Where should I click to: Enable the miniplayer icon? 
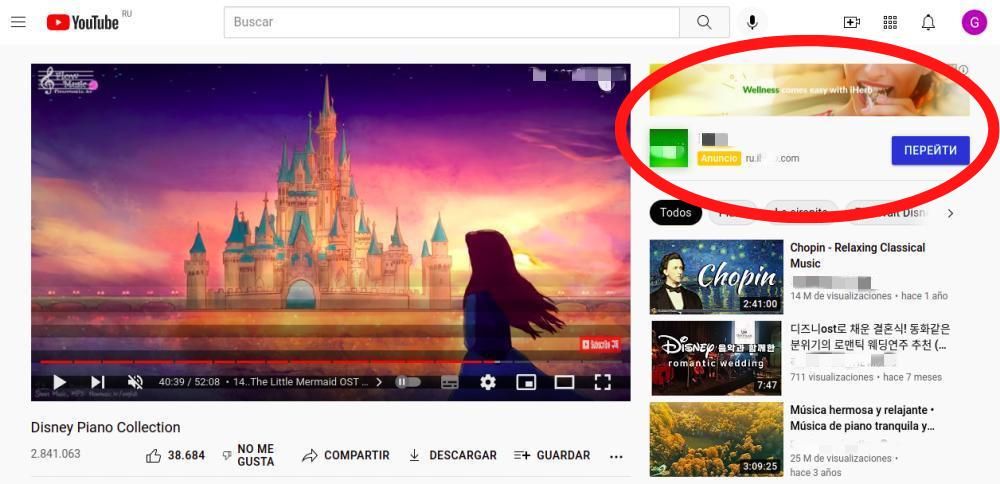(x=526, y=382)
